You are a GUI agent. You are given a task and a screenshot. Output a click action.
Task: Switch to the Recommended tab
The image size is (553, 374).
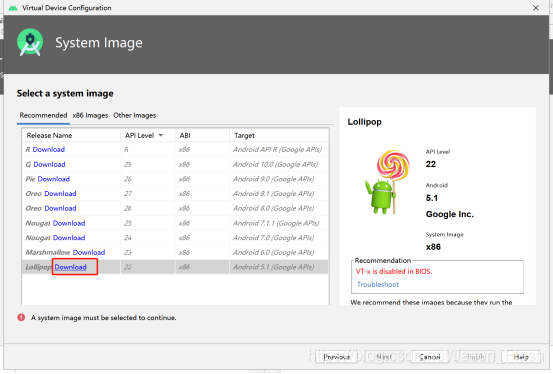(x=43, y=115)
